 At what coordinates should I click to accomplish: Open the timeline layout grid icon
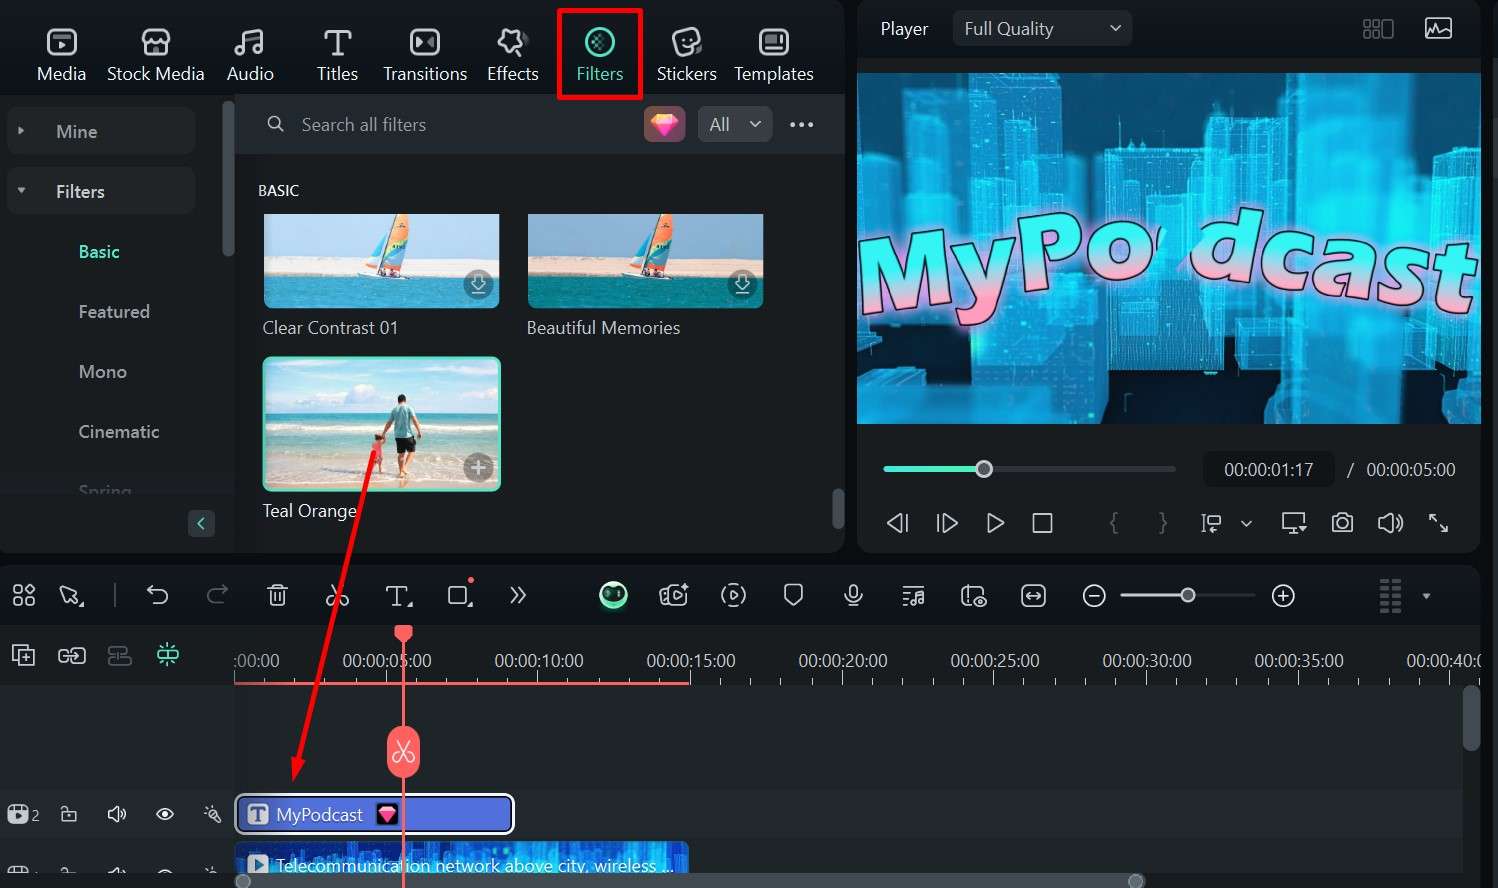[24, 596]
